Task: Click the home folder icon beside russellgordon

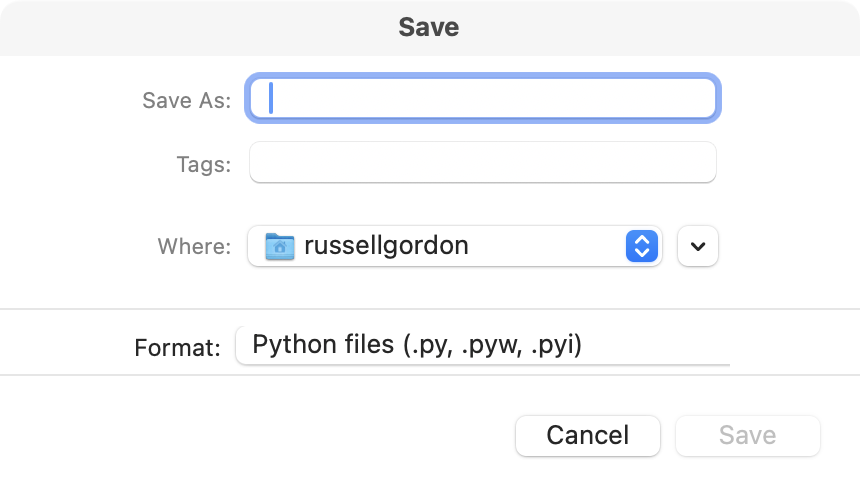Action: pyautogui.click(x=280, y=246)
